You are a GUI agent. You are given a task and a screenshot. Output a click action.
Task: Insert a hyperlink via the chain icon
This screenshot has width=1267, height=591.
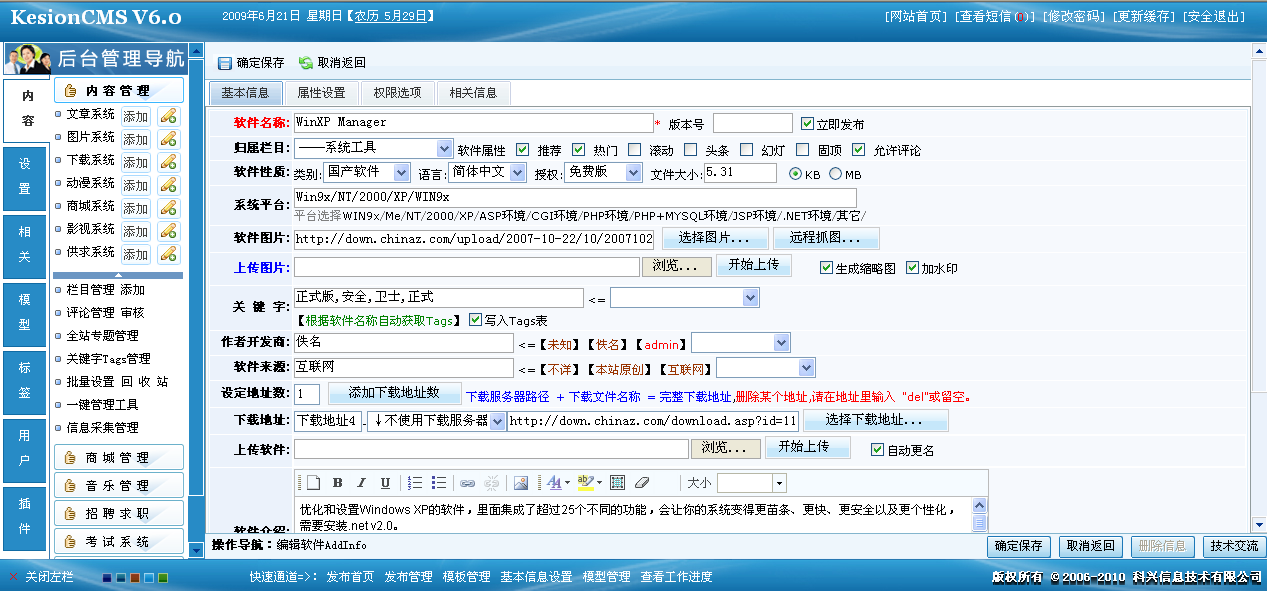[x=467, y=482]
